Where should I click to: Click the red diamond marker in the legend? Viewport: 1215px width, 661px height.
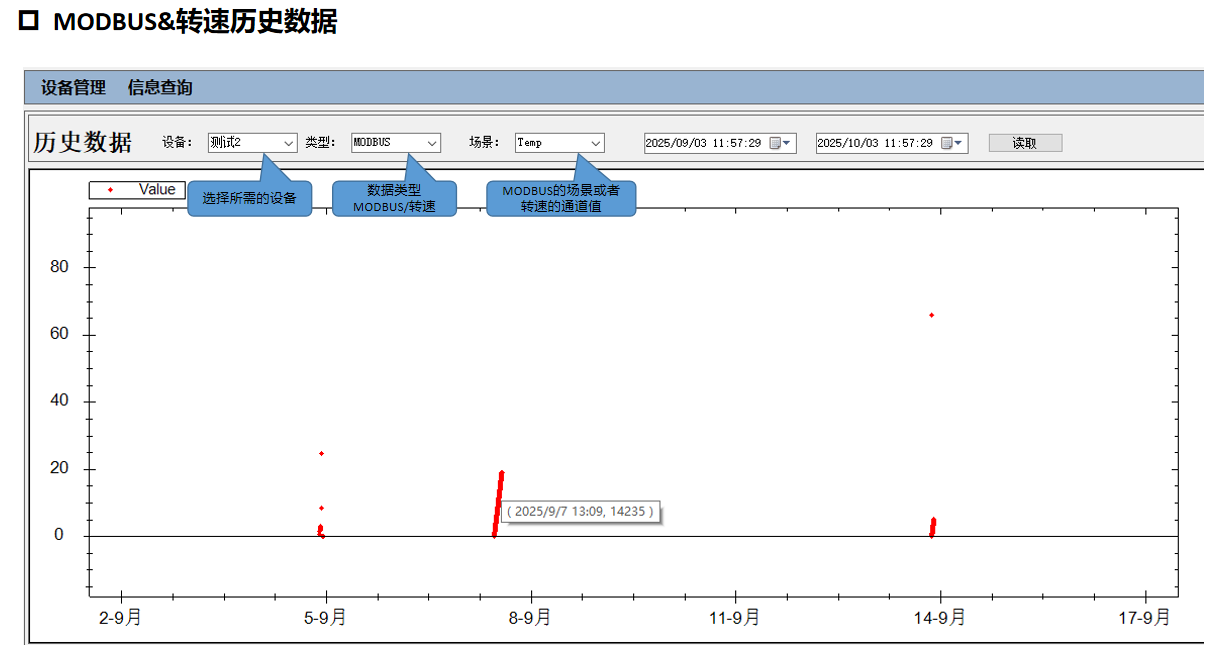pos(110,190)
